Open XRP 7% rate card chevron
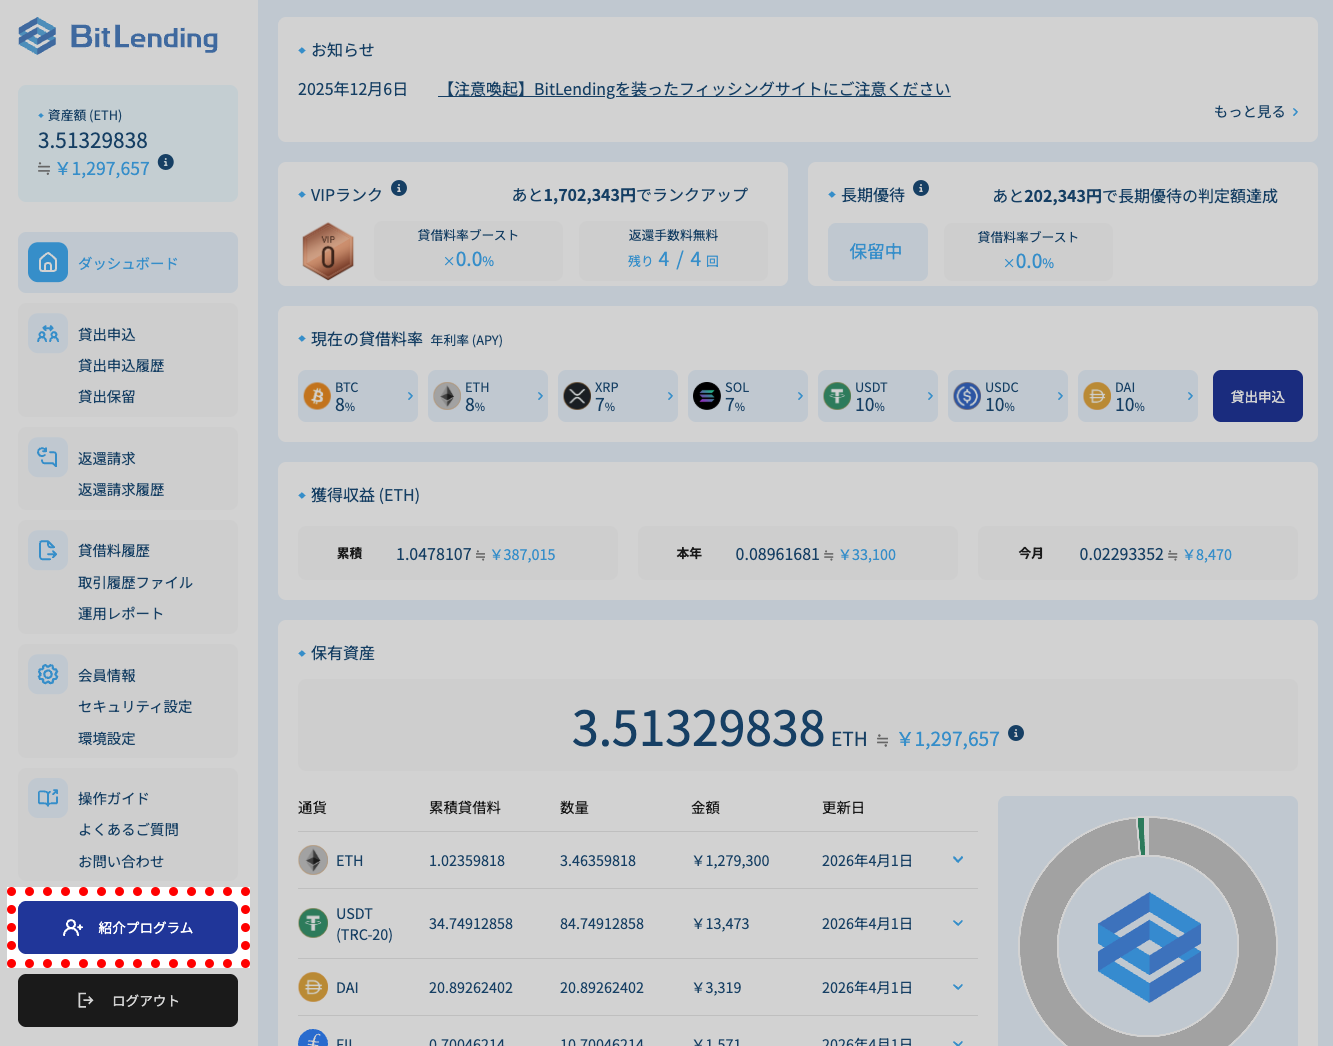 click(670, 396)
